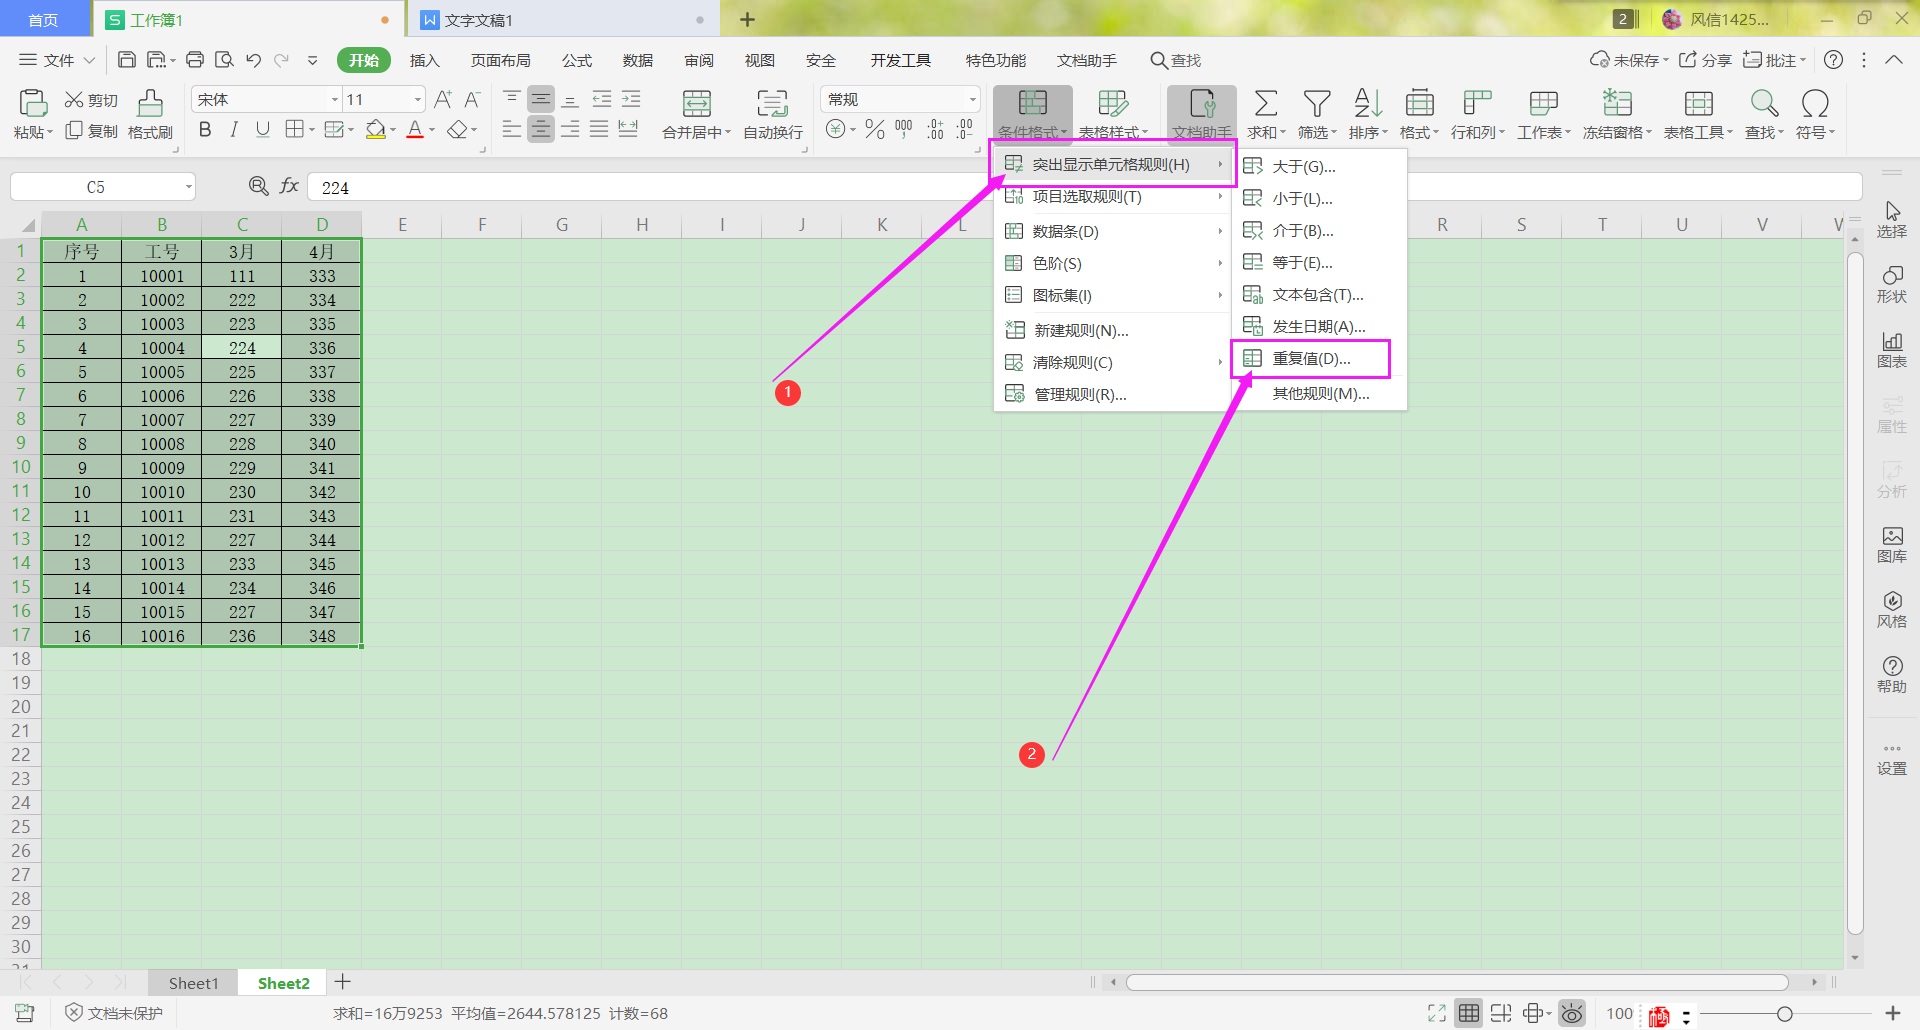
Task: Click the Save icon in quick toolbar
Action: pyautogui.click(x=126, y=60)
